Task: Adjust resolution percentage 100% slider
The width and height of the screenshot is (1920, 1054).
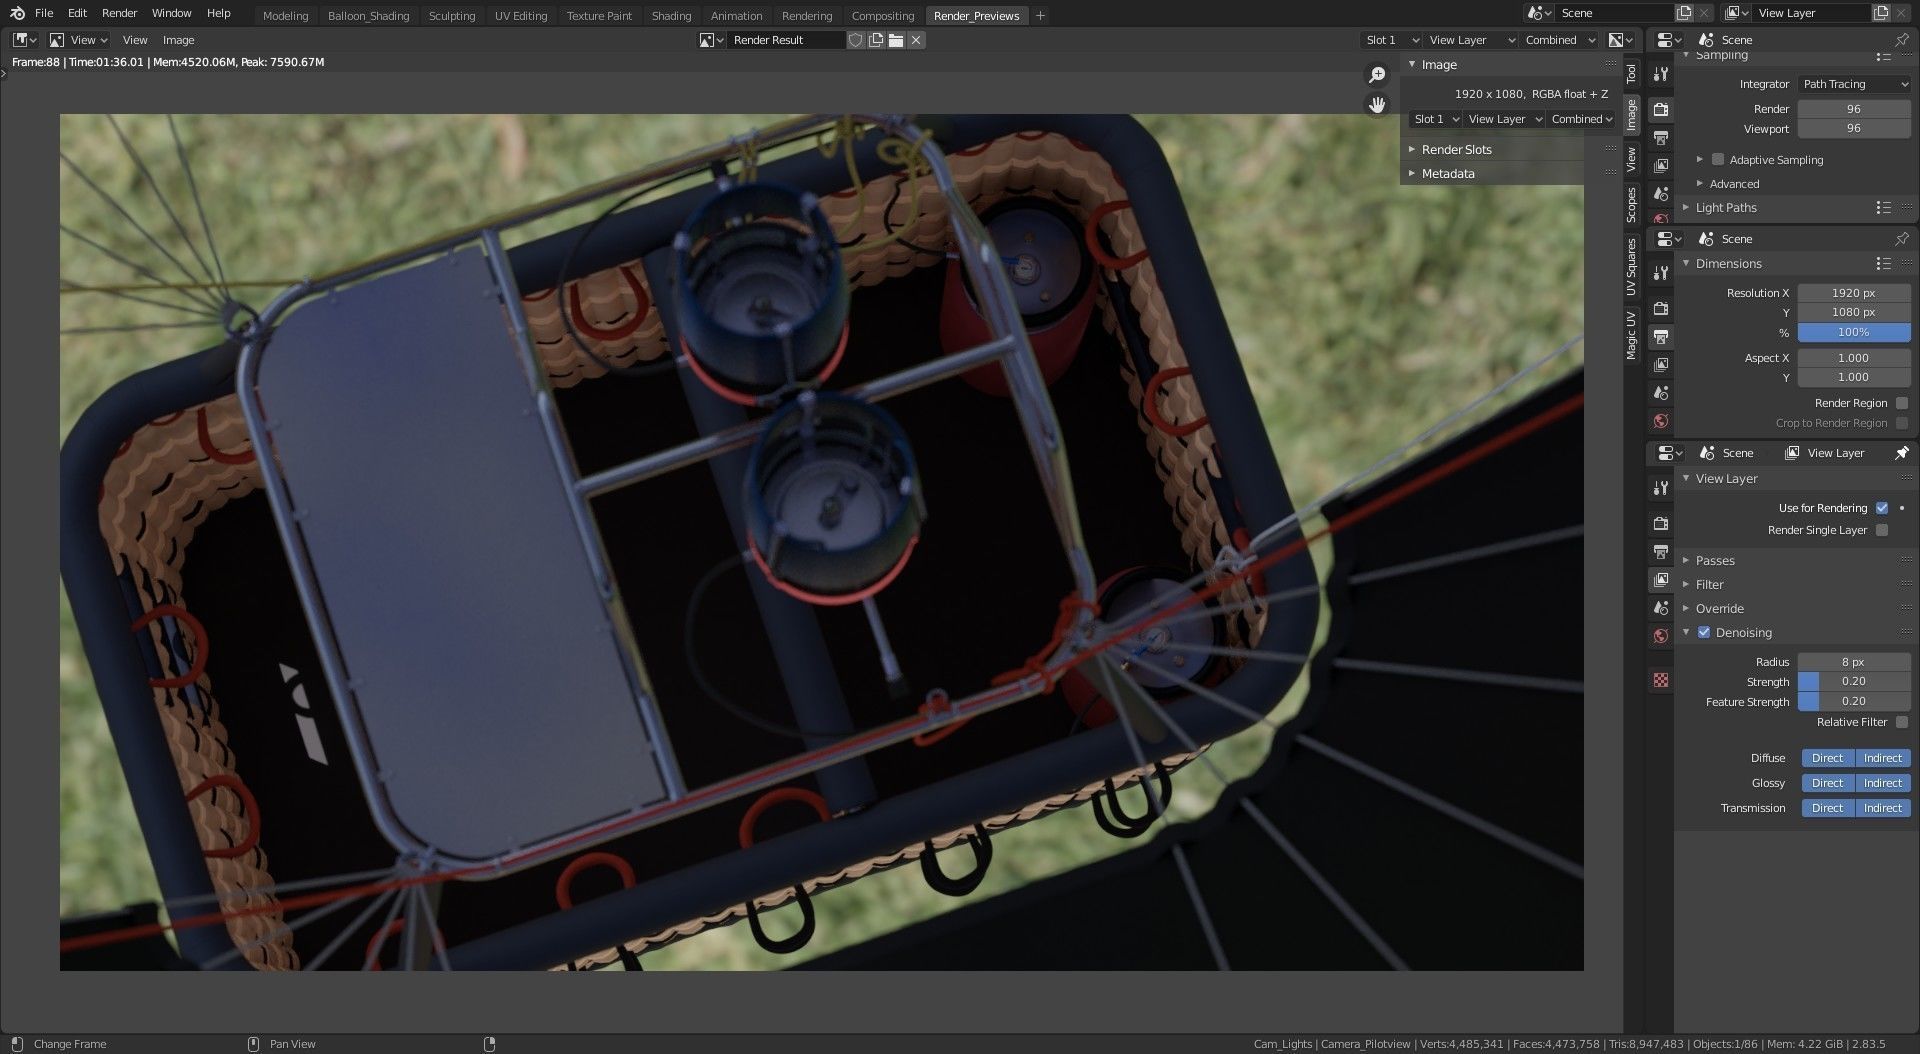Action: pyautogui.click(x=1854, y=332)
